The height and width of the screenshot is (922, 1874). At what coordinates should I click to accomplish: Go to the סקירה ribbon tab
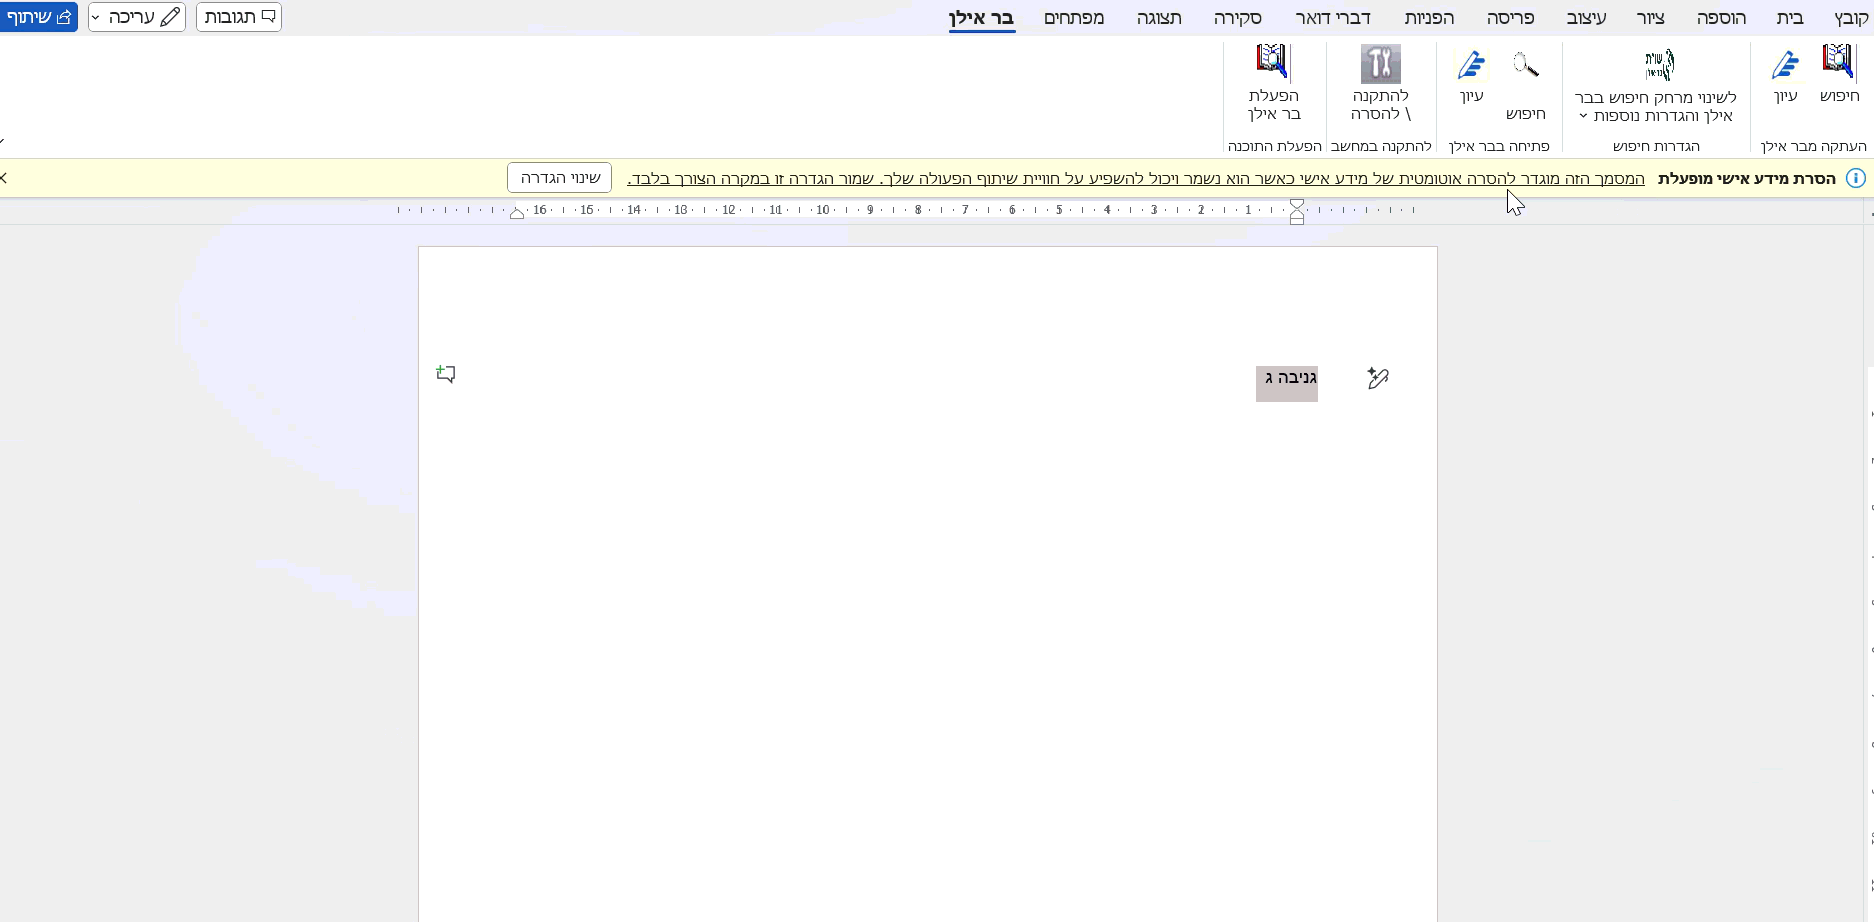pyautogui.click(x=1237, y=18)
